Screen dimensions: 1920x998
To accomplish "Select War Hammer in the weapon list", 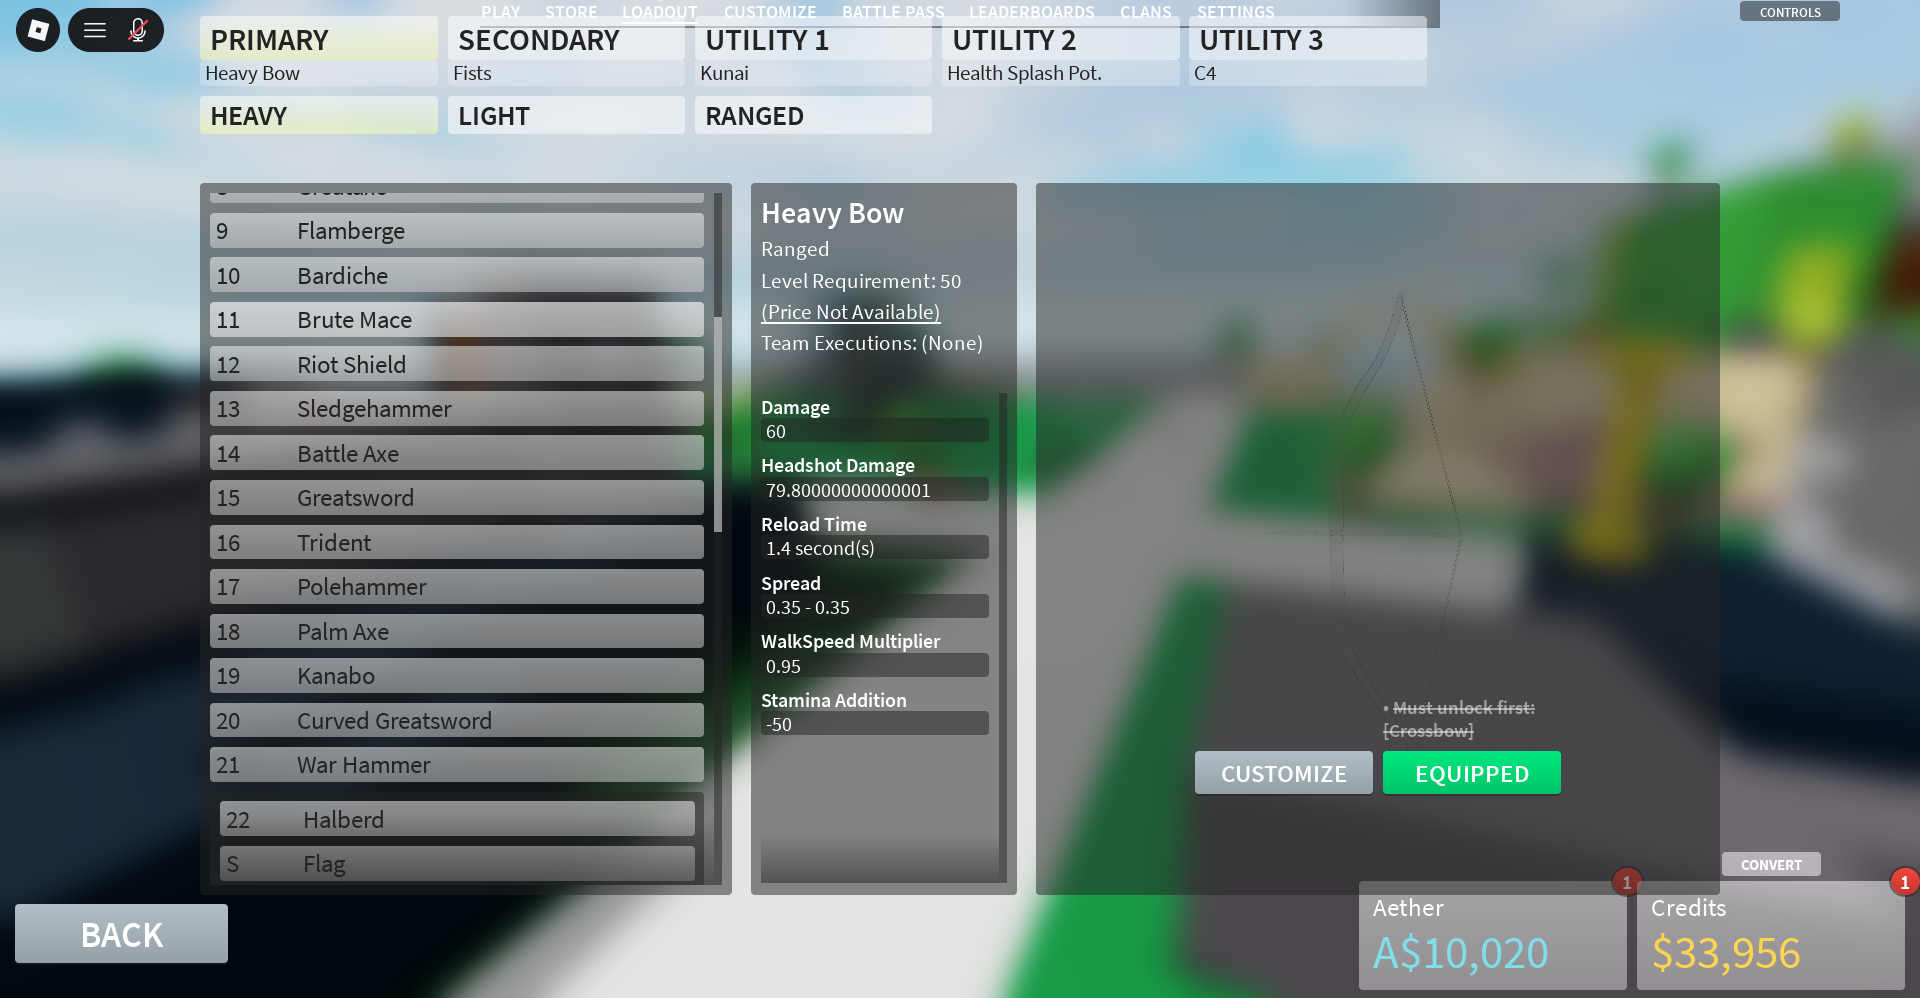I will tap(457, 765).
